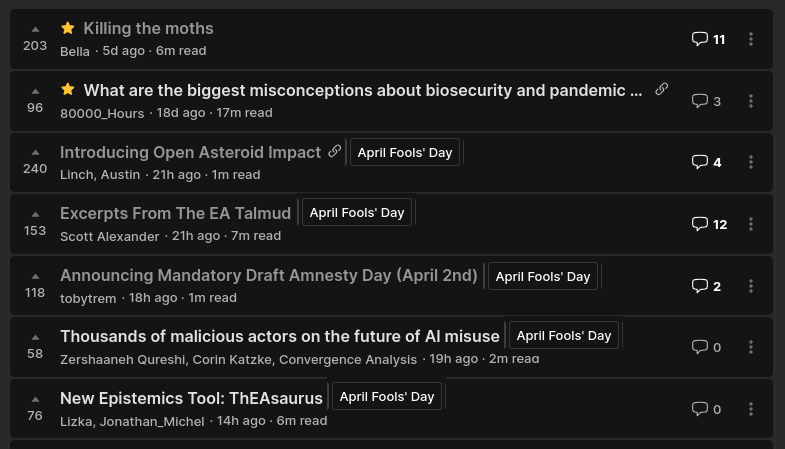
Task: Open more options for Open Asteroid Impact
Action: point(751,162)
